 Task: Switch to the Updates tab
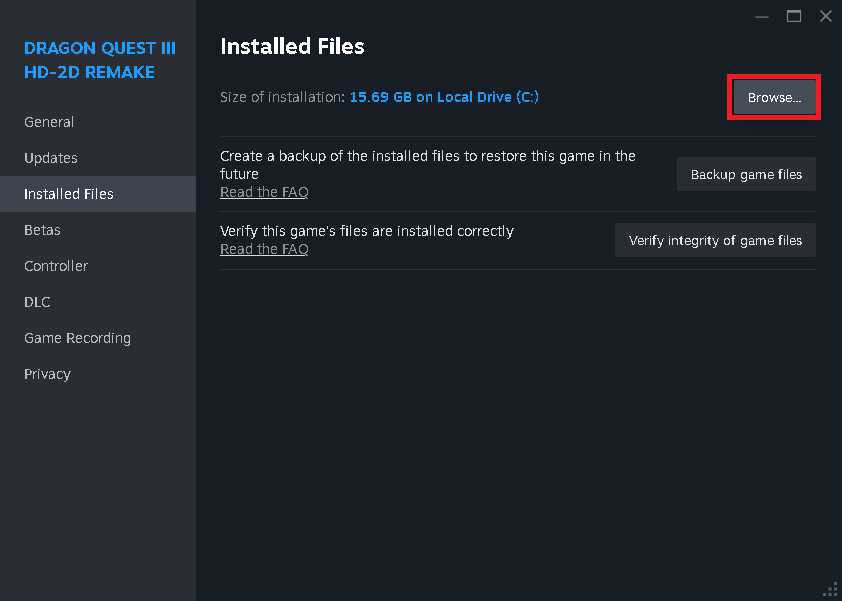(51, 158)
